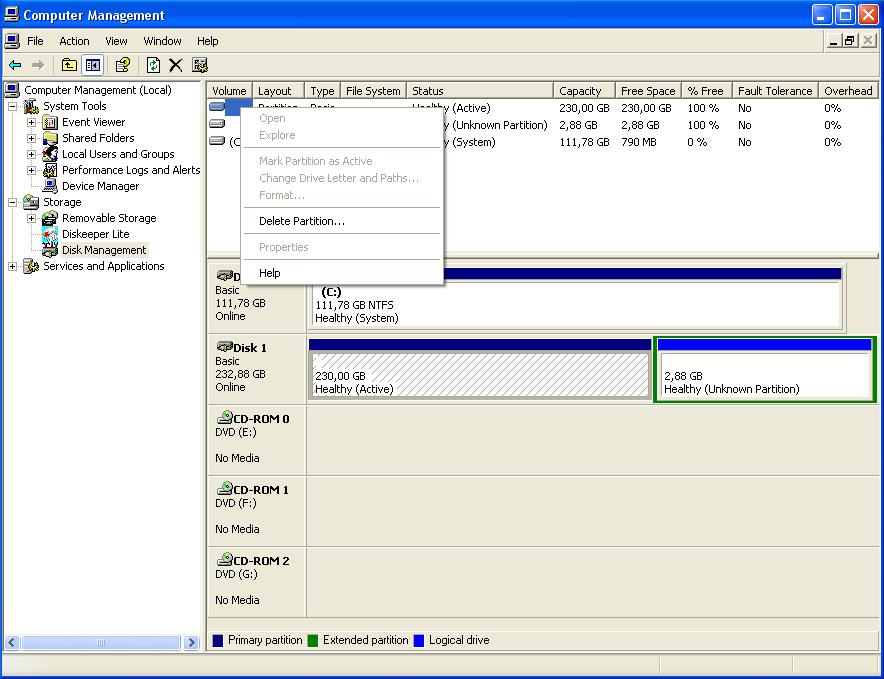The image size is (884, 679).
Task: Collapse the Storage tree node
Action: (12, 202)
